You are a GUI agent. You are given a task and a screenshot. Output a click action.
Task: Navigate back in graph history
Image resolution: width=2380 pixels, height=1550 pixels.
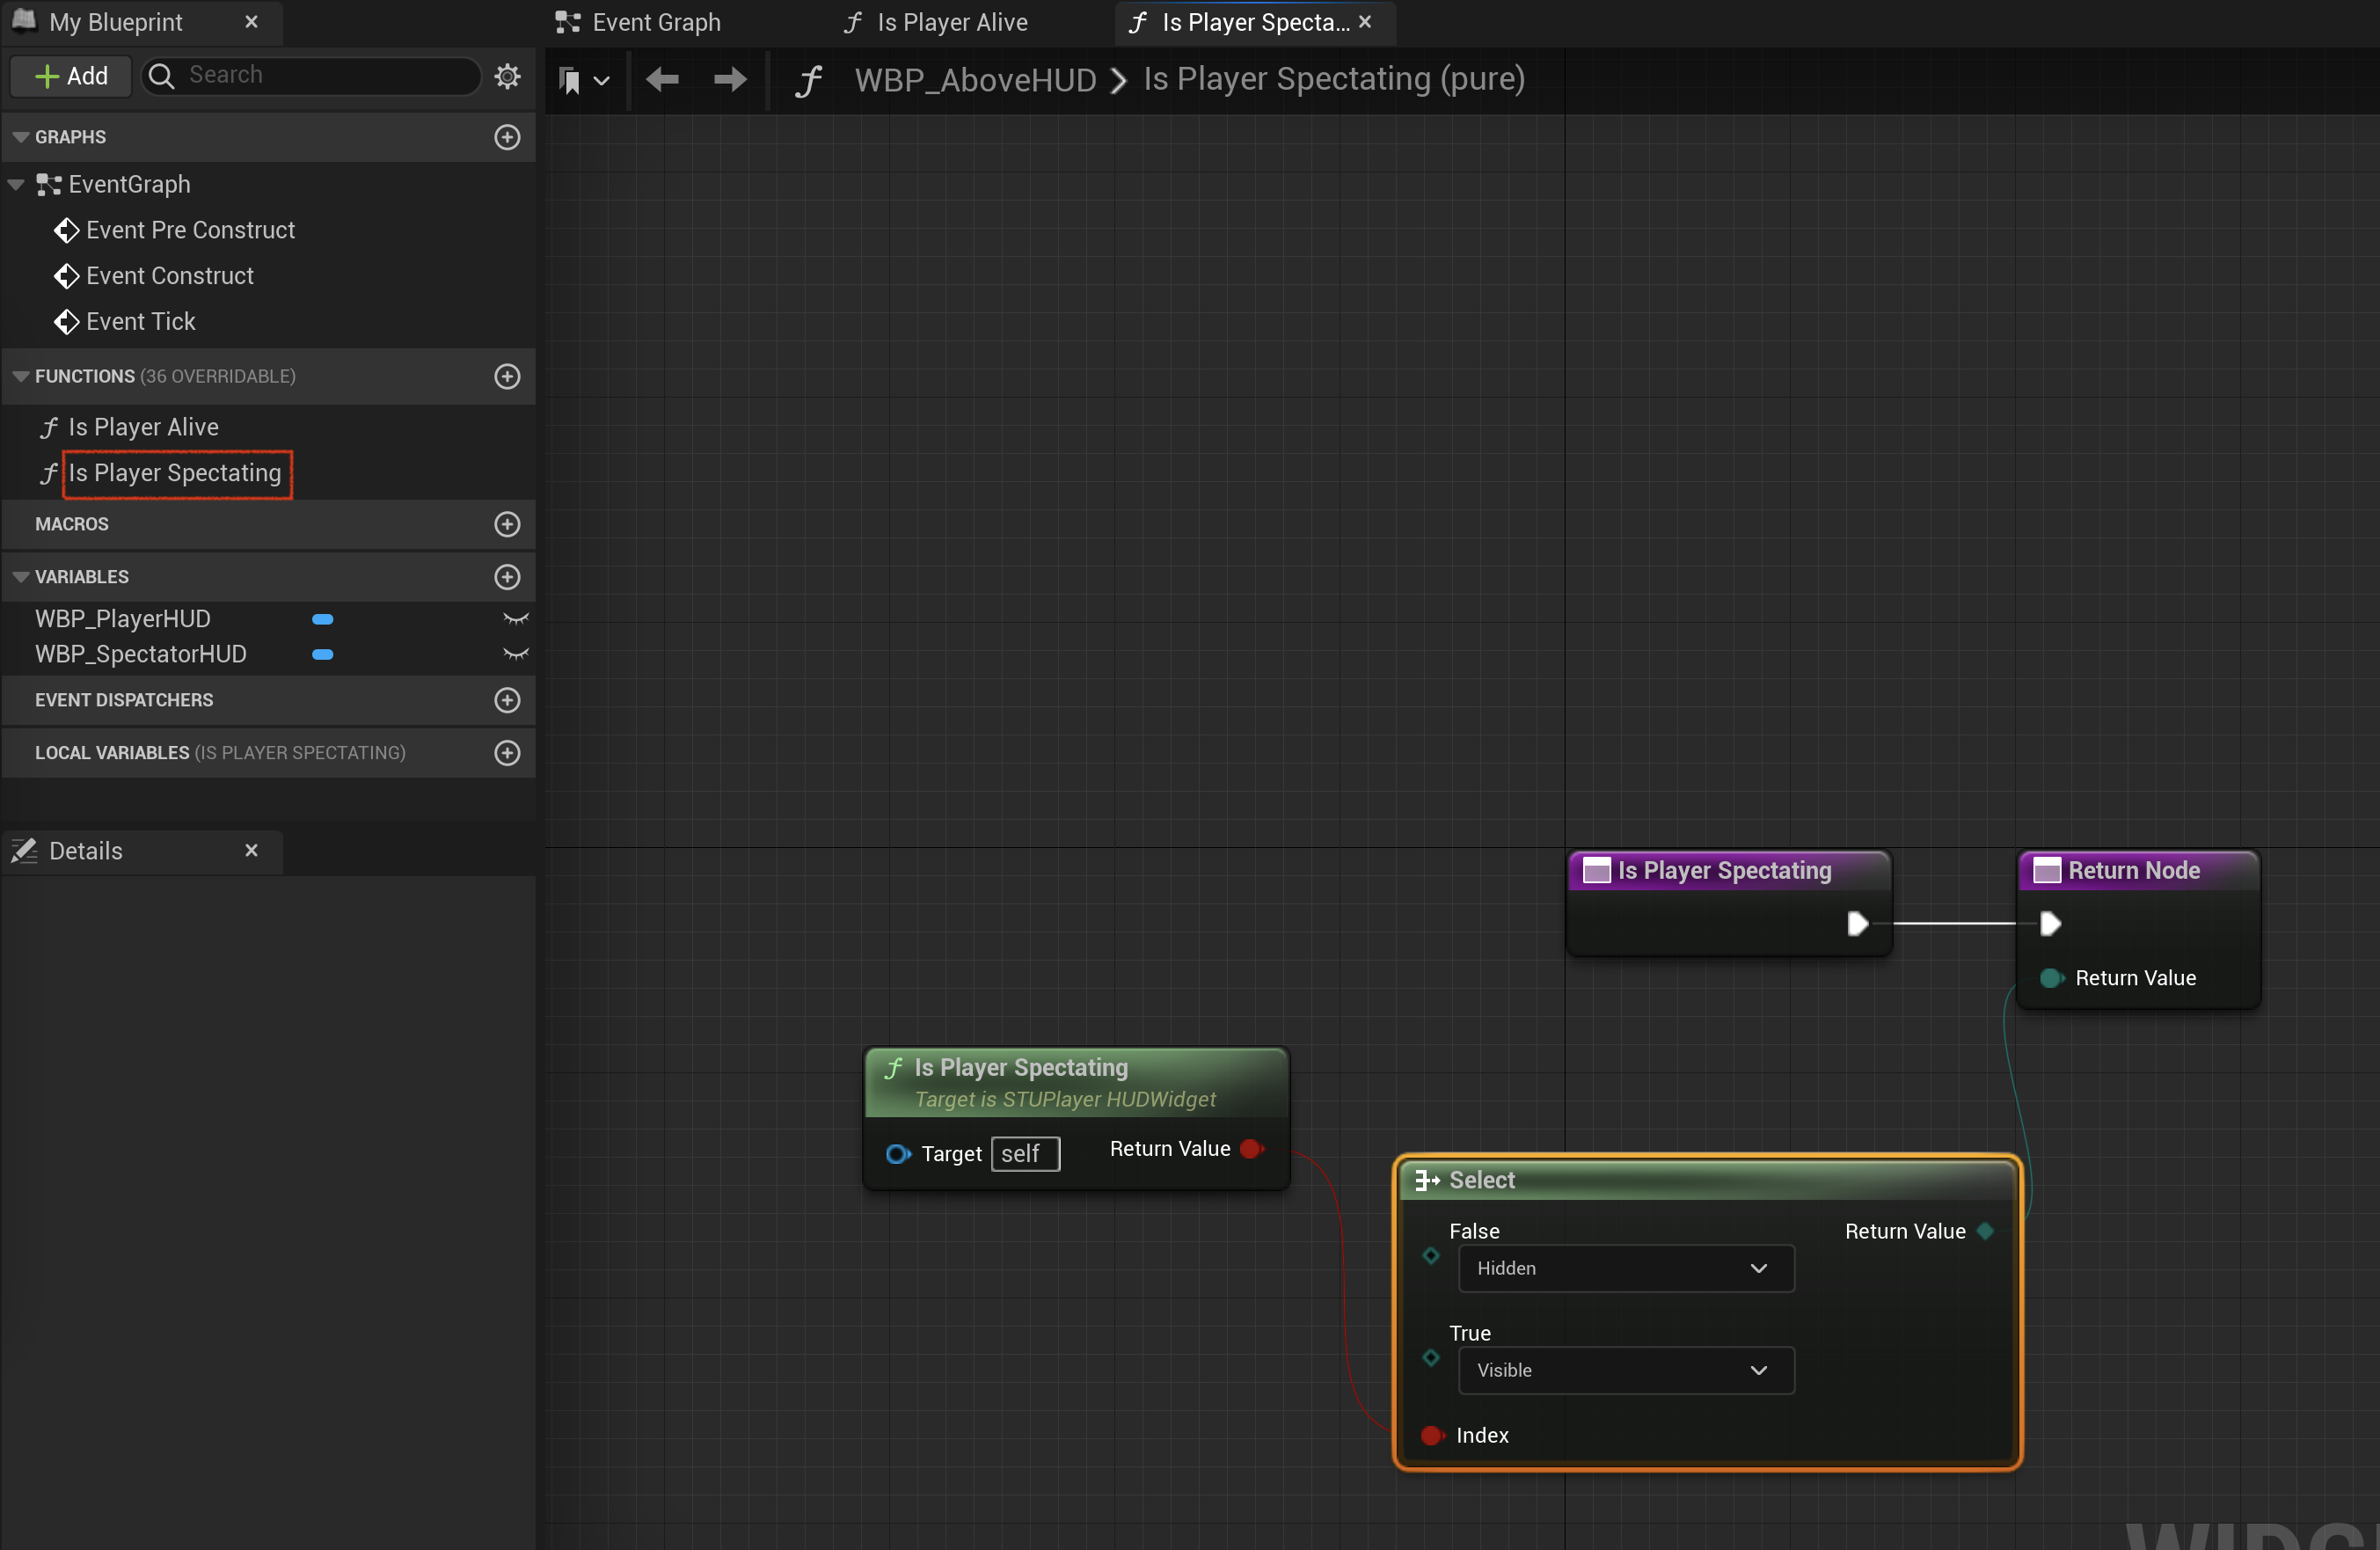662,79
